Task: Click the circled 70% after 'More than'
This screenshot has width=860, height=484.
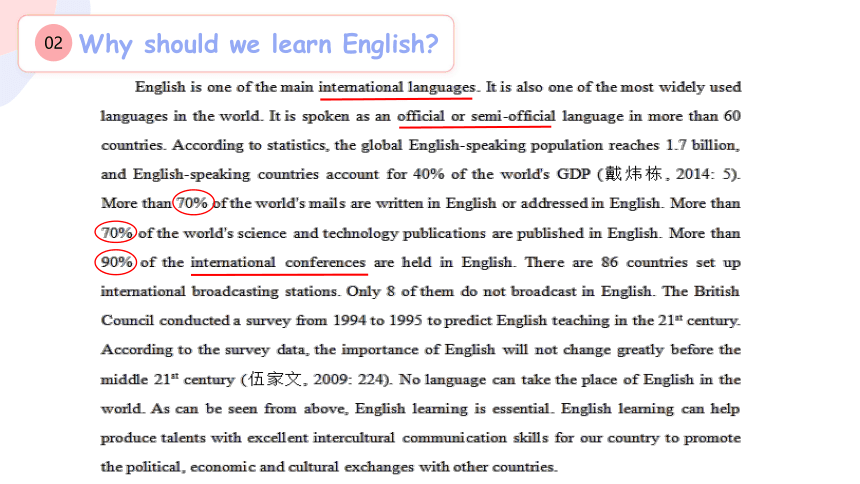Action: (193, 203)
